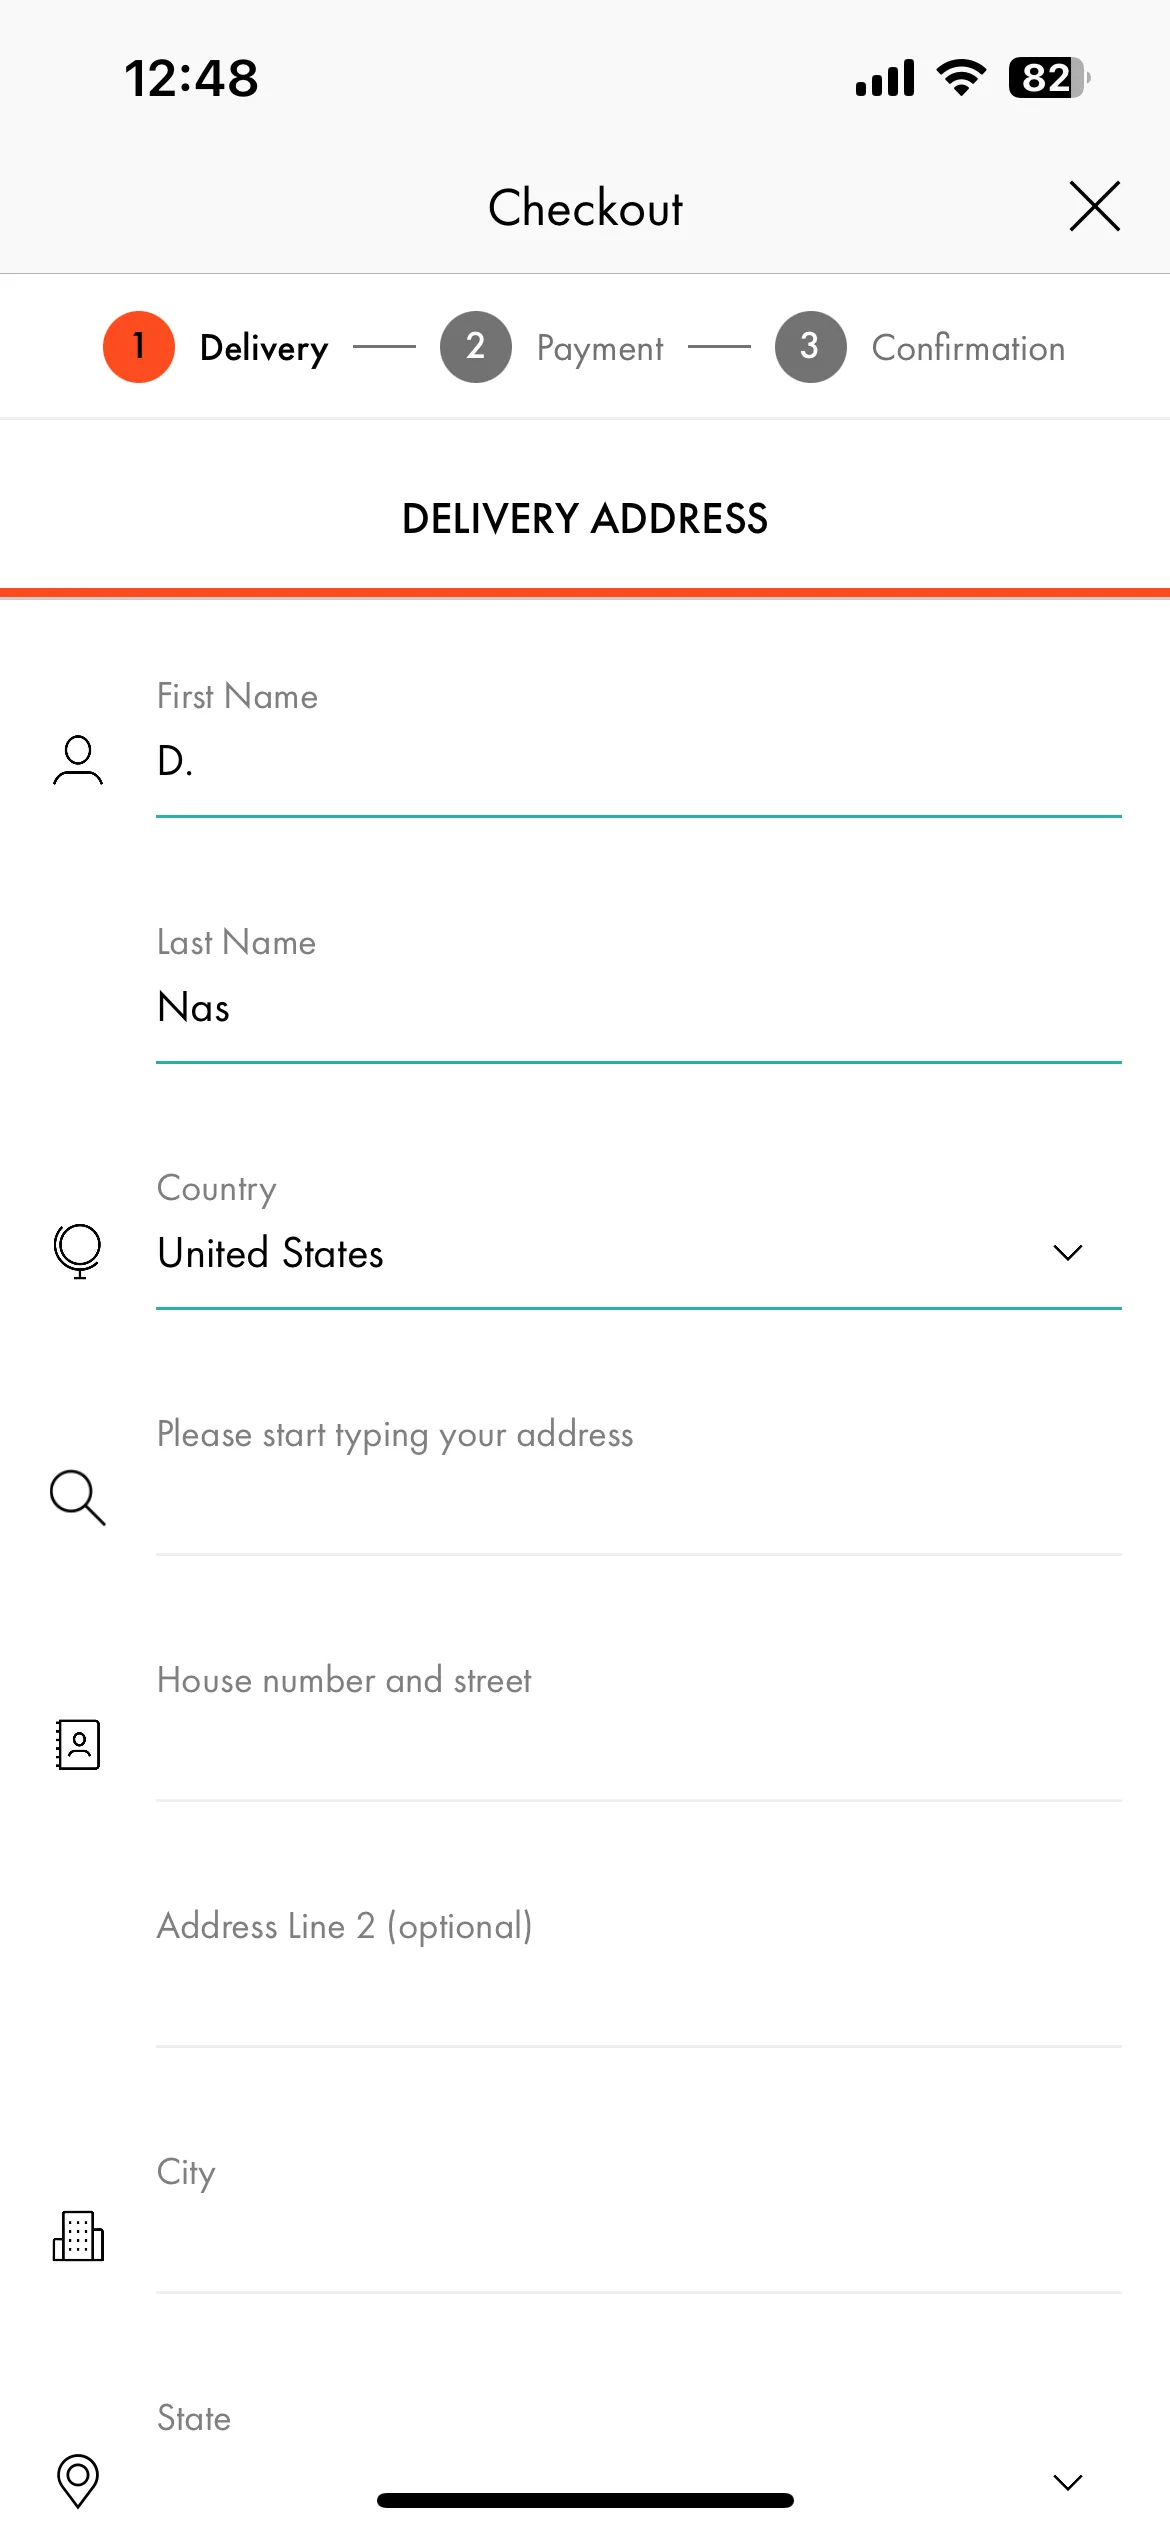This screenshot has width=1170, height=2532.
Task: Go to the Payment step 2
Action: 552,347
